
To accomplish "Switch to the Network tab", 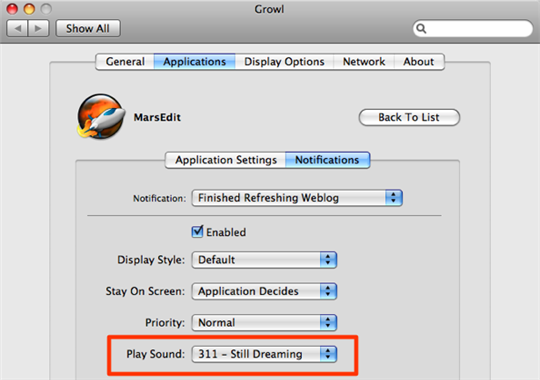I will [364, 62].
